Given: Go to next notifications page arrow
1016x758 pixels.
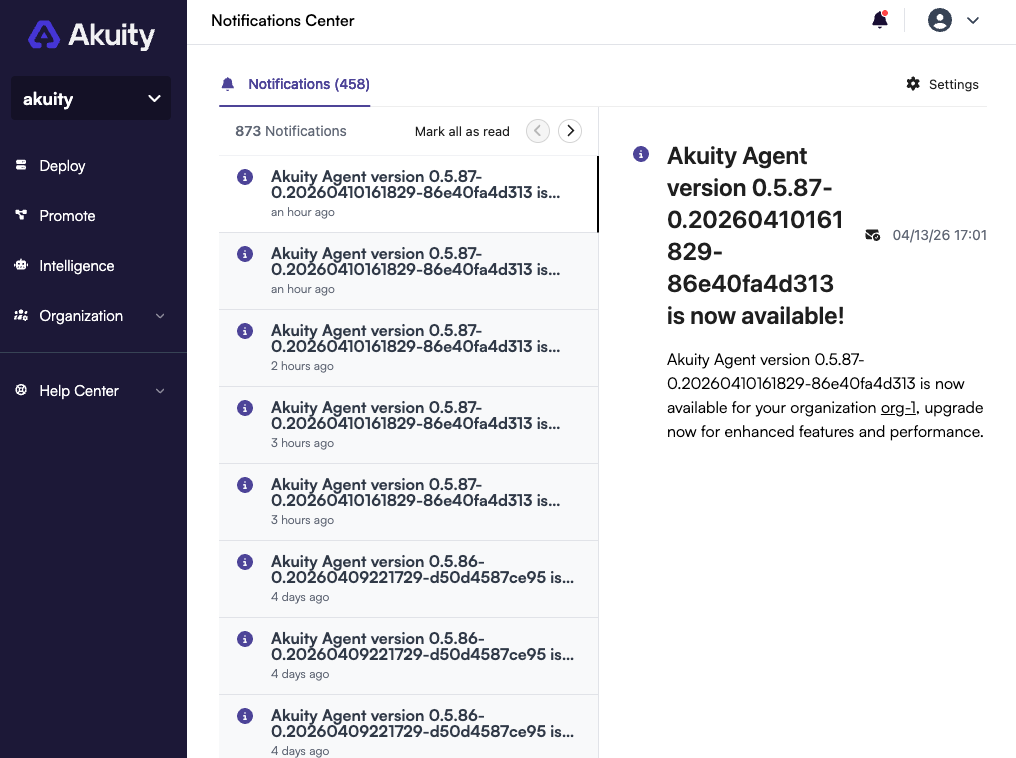Looking at the screenshot, I should click(570, 131).
